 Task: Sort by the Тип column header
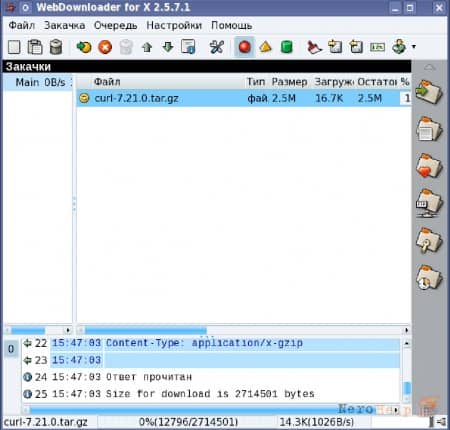point(256,82)
